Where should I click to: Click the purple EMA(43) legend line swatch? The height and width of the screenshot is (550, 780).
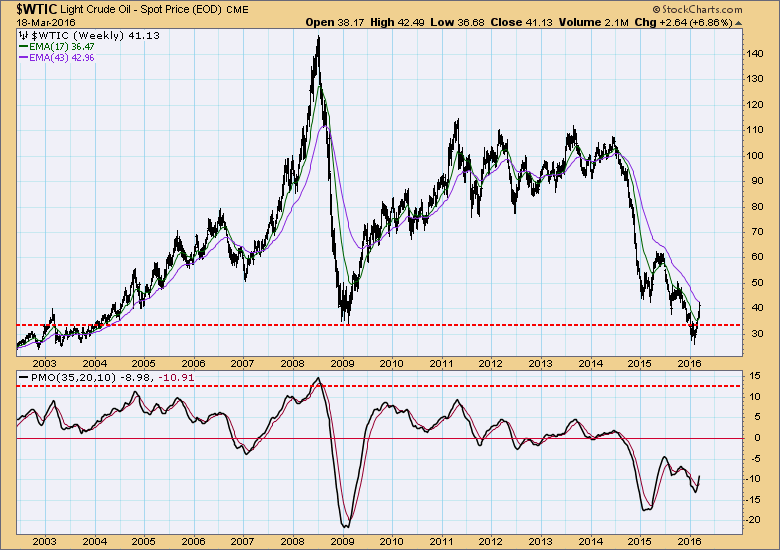coord(24,58)
